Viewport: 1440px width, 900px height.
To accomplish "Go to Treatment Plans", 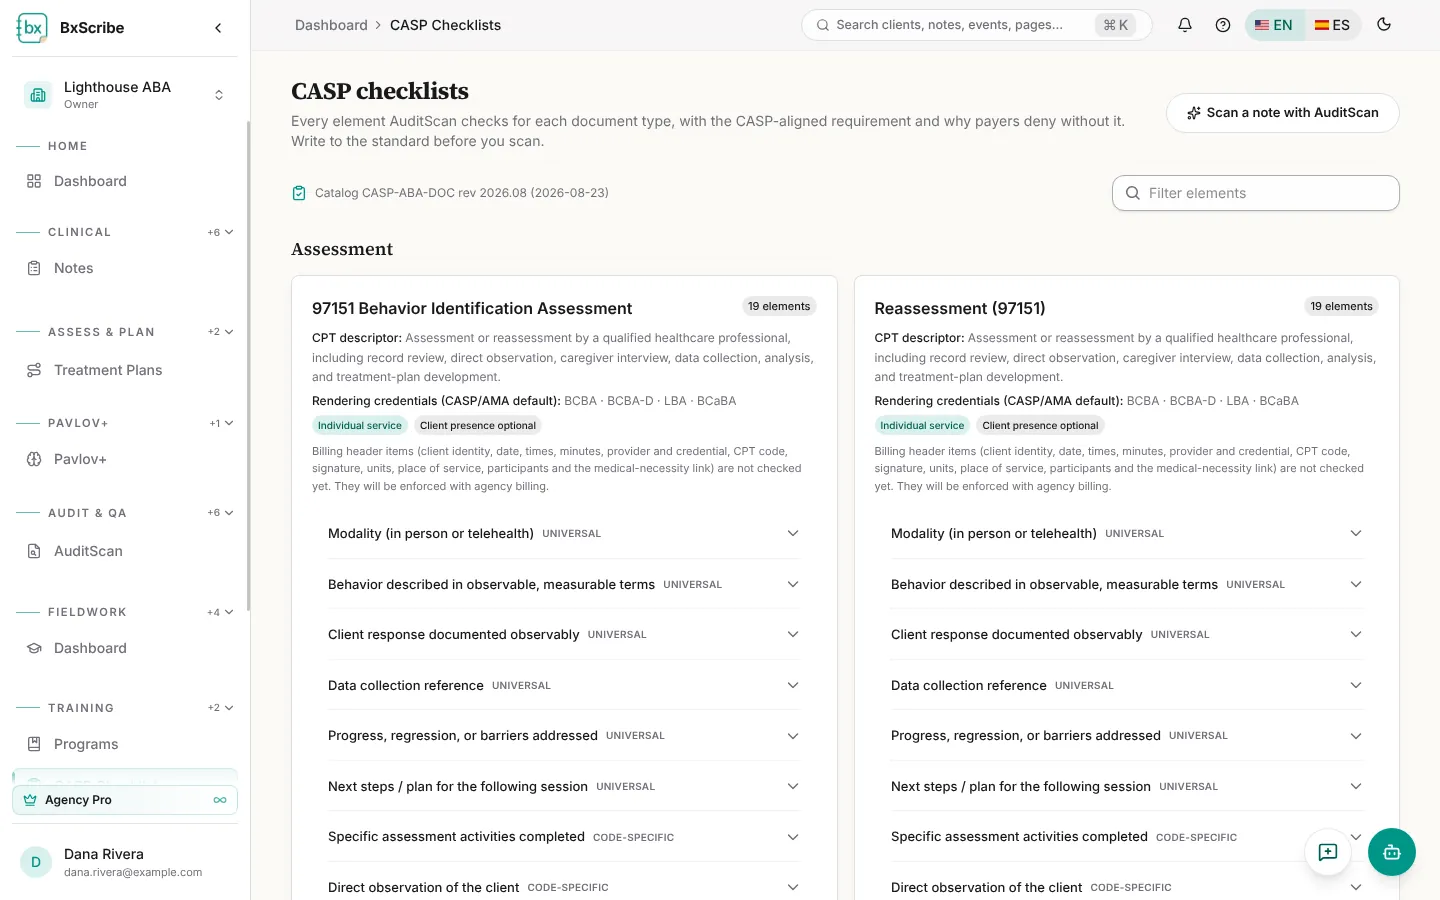I will click(x=125, y=370).
